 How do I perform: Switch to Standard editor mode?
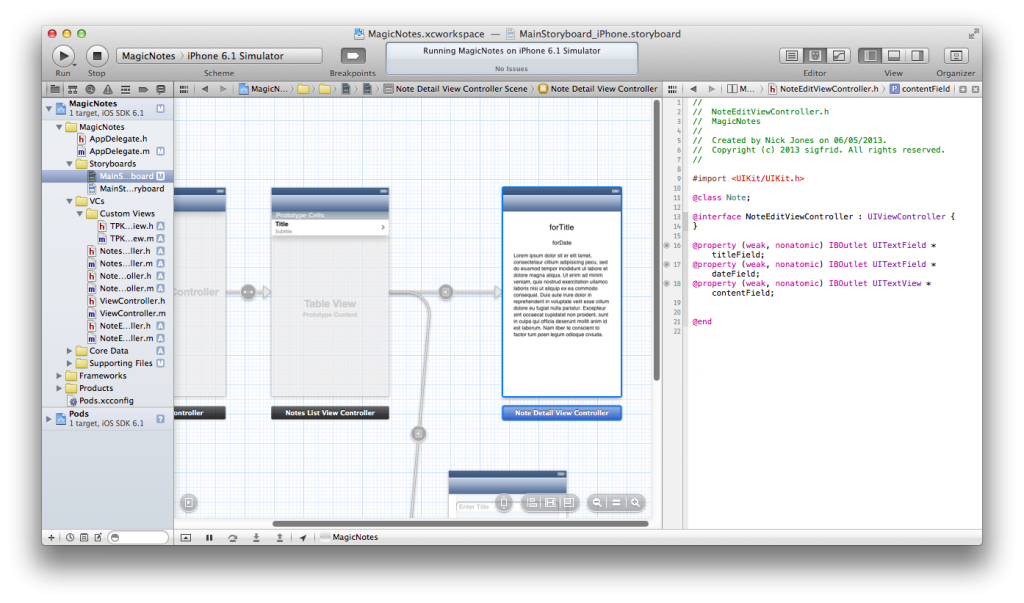coord(792,56)
